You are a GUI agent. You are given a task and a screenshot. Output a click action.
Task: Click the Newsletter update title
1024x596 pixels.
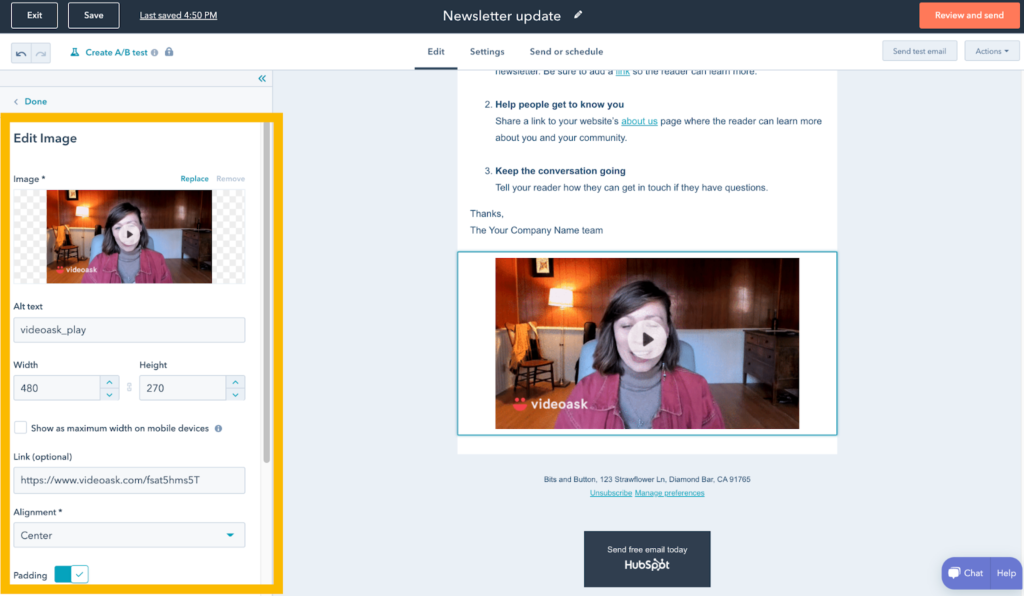click(x=502, y=16)
